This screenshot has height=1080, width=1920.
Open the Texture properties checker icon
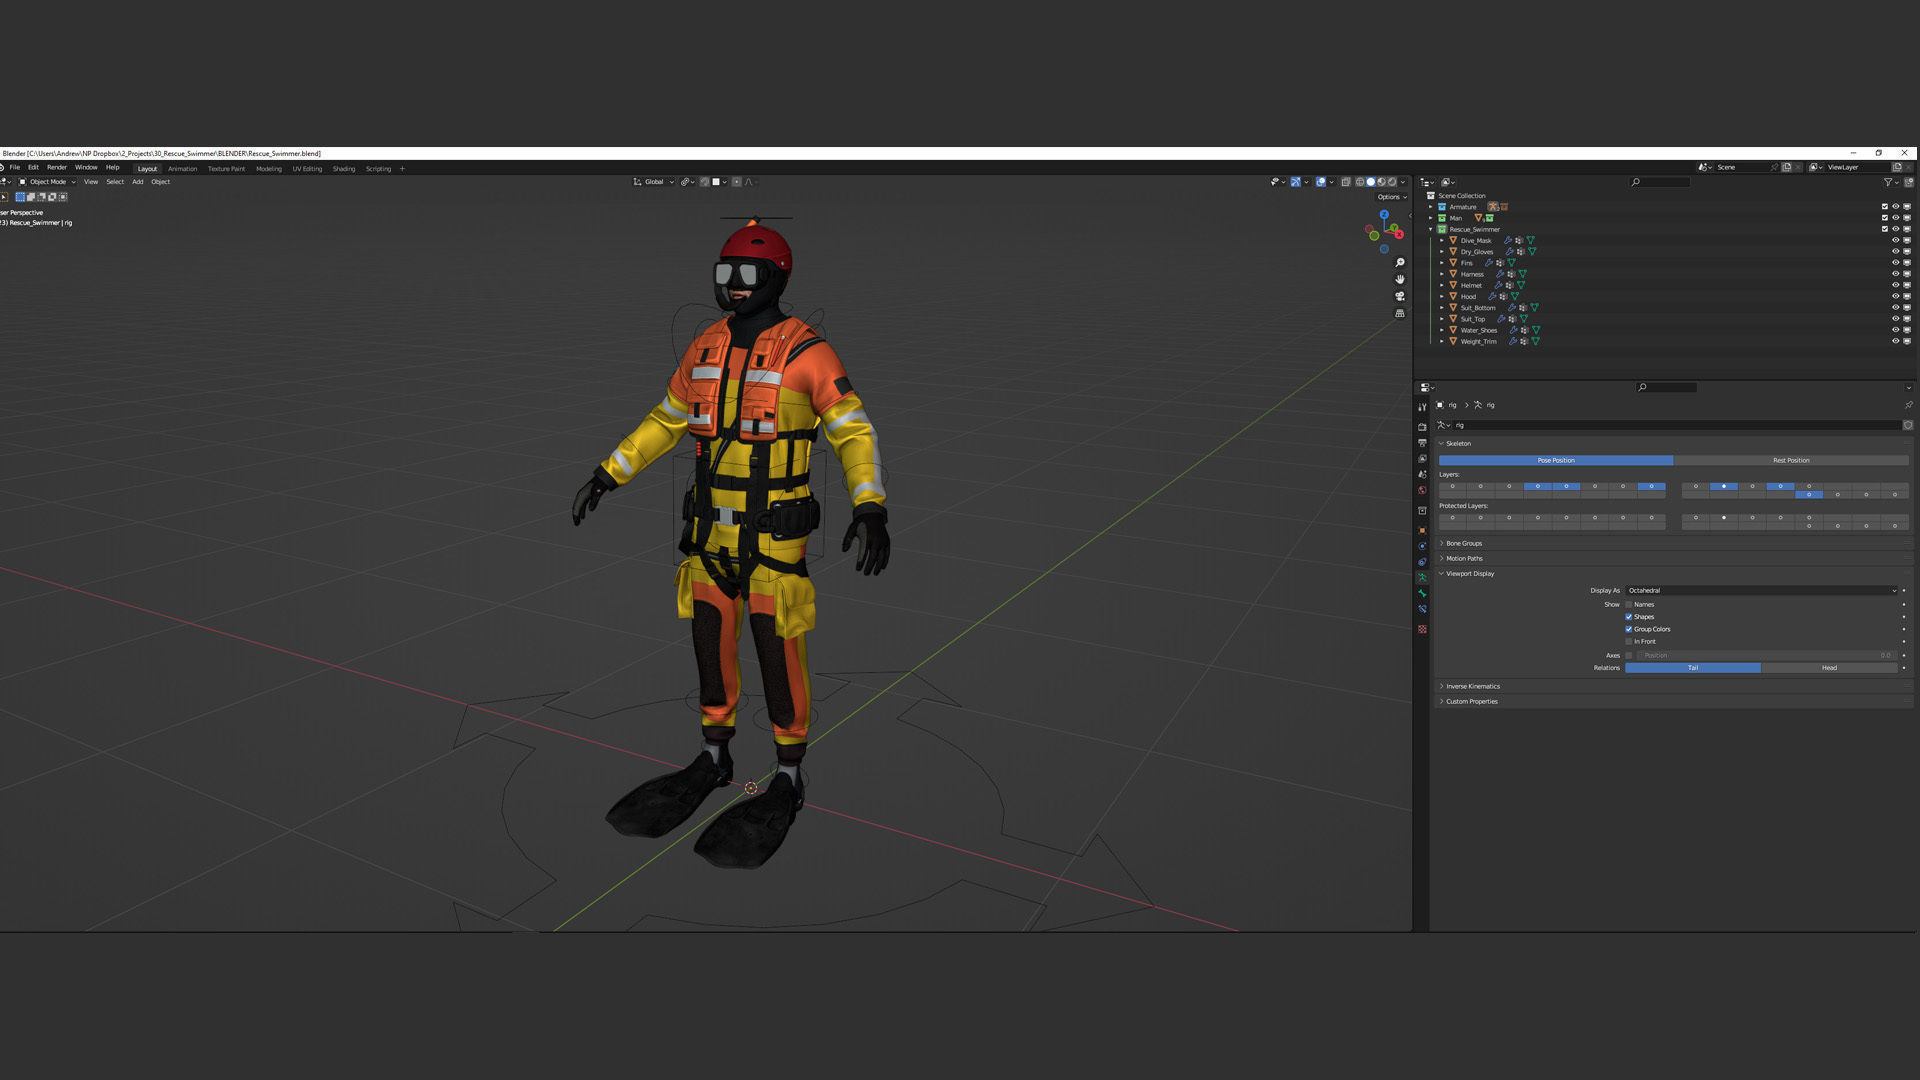click(x=1422, y=629)
